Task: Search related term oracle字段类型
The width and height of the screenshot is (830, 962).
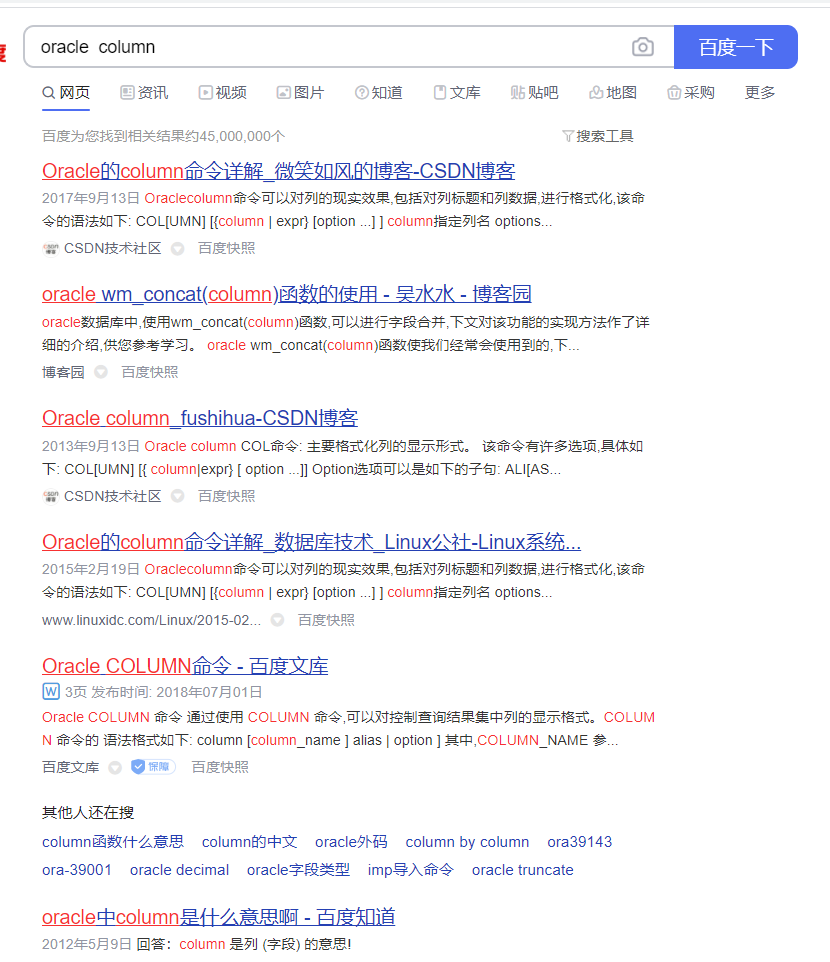Action: tap(298, 870)
